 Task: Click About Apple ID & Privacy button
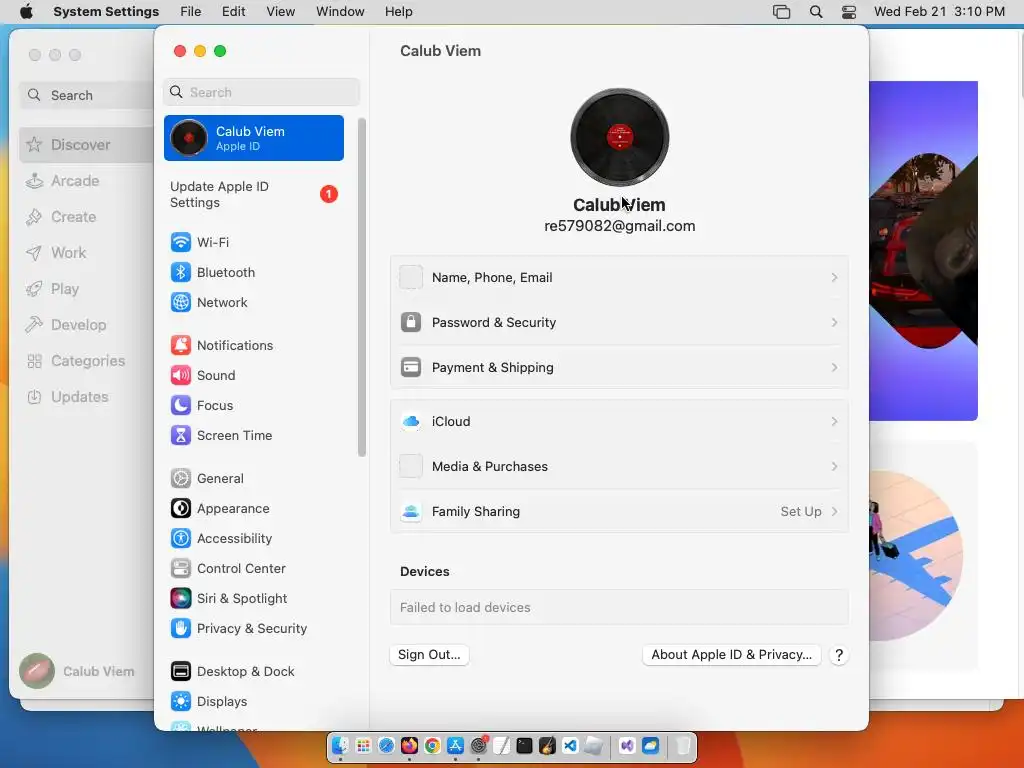pyautogui.click(x=731, y=655)
